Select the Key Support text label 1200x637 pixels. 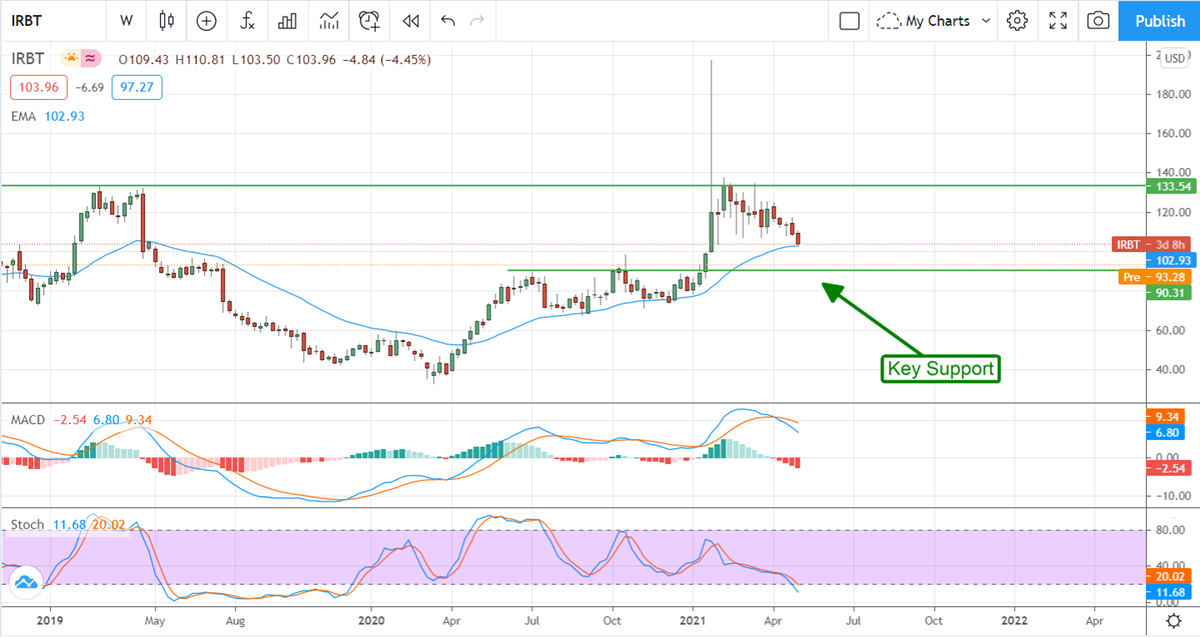pos(940,369)
